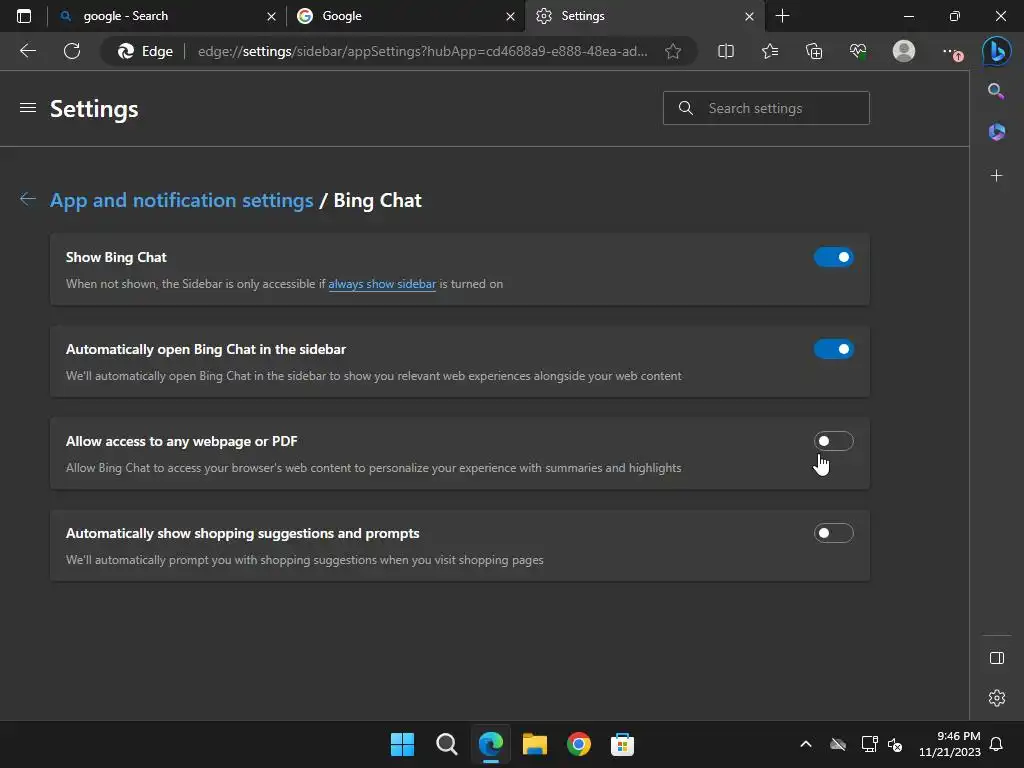Return via the breadcrumb back arrow
This screenshot has height=768, width=1024.
click(27, 199)
